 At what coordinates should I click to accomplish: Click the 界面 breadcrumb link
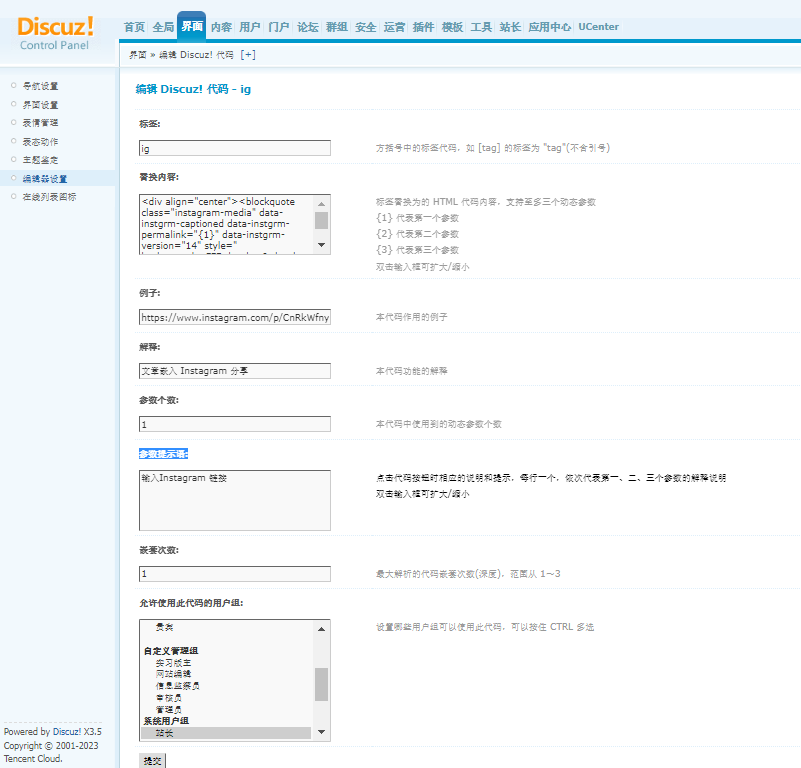pos(138,55)
